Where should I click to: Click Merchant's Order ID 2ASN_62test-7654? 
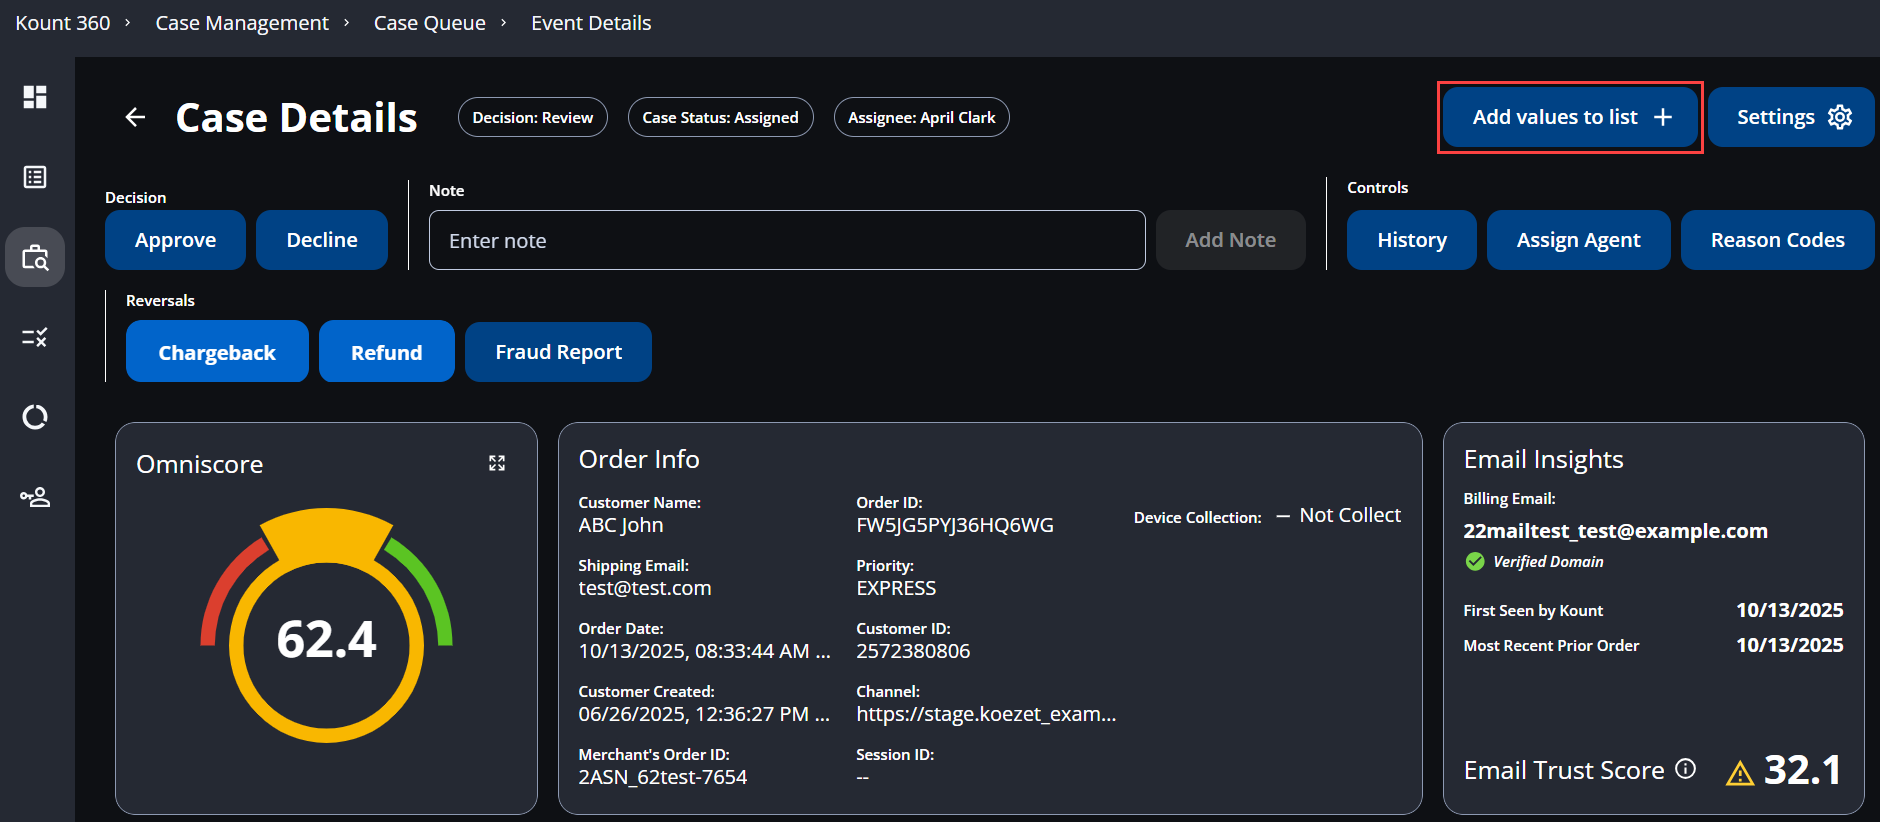(x=663, y=777)
